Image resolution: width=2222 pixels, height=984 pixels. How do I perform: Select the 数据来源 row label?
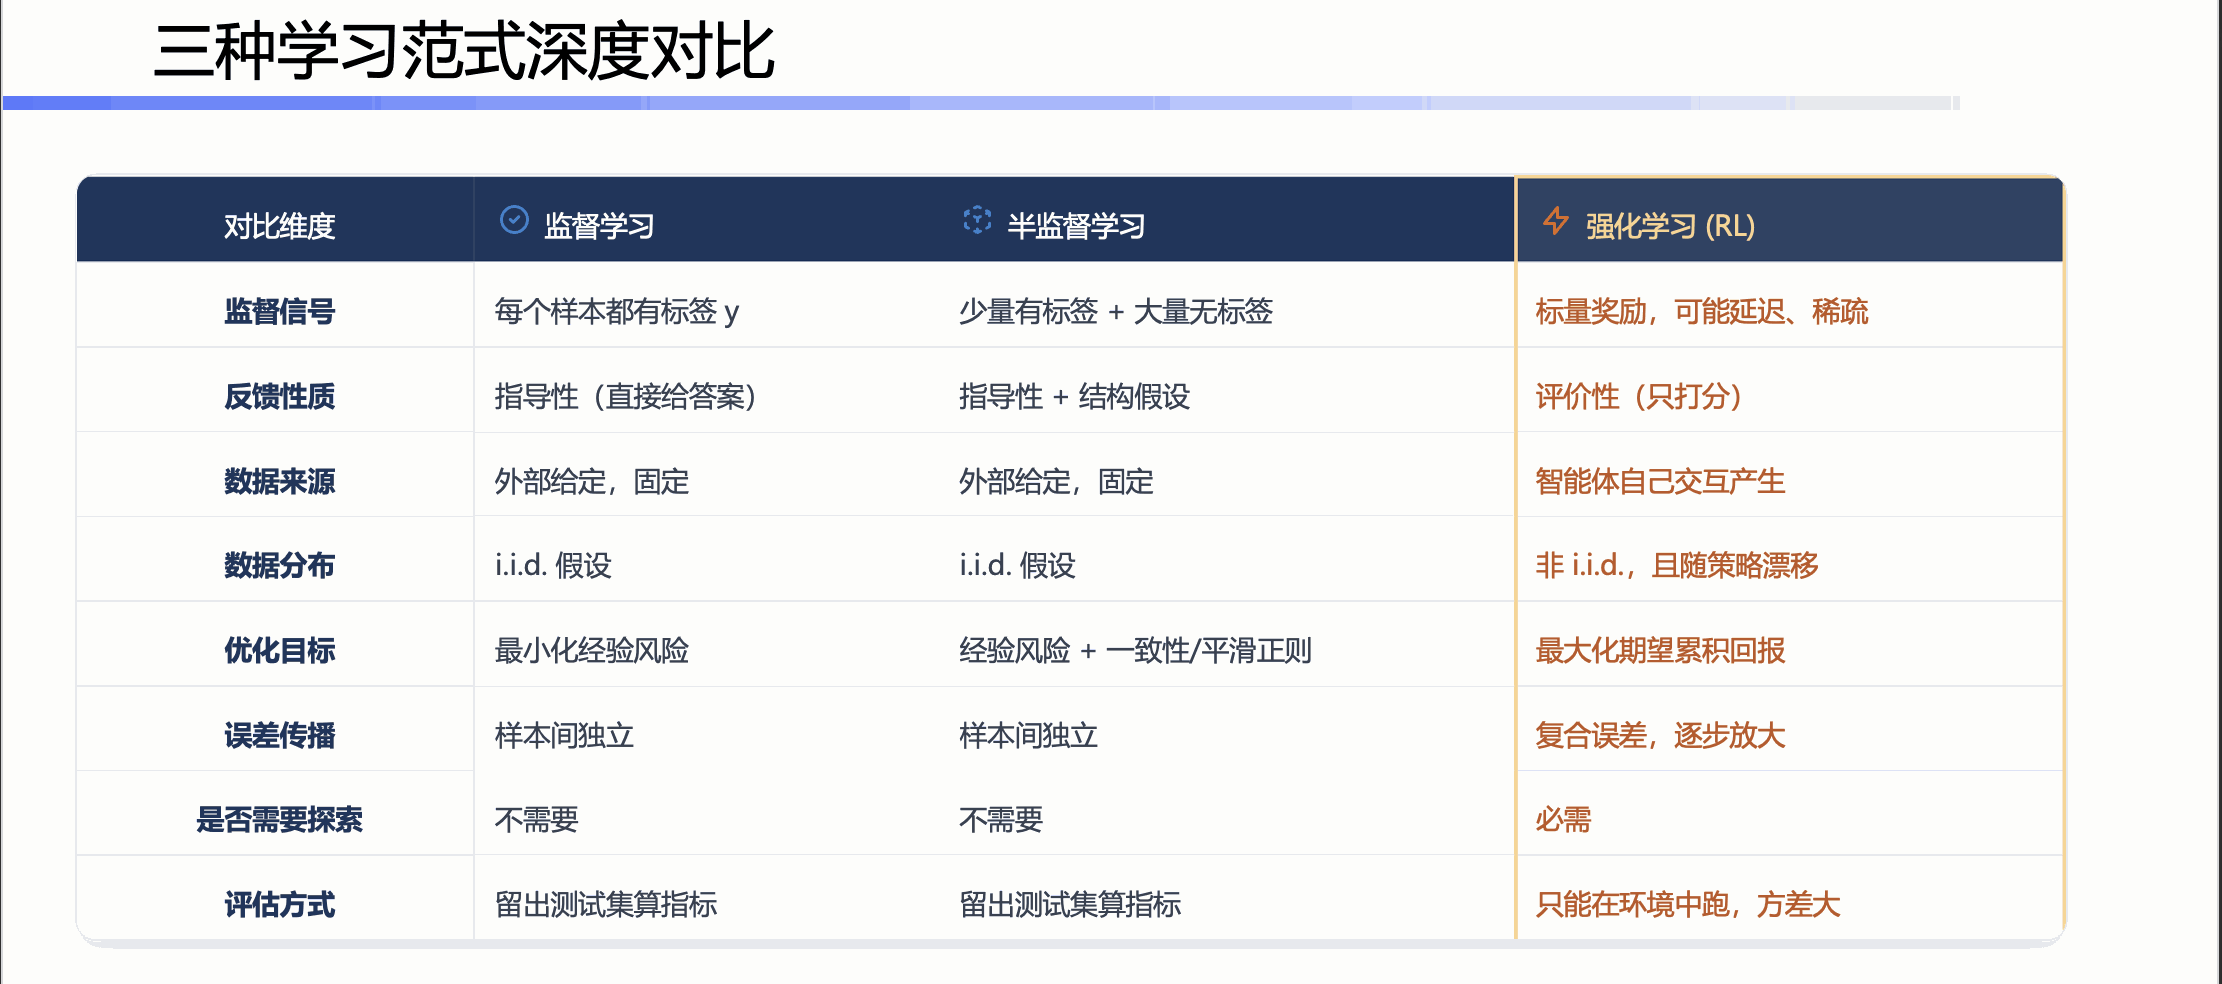point(279,482)
